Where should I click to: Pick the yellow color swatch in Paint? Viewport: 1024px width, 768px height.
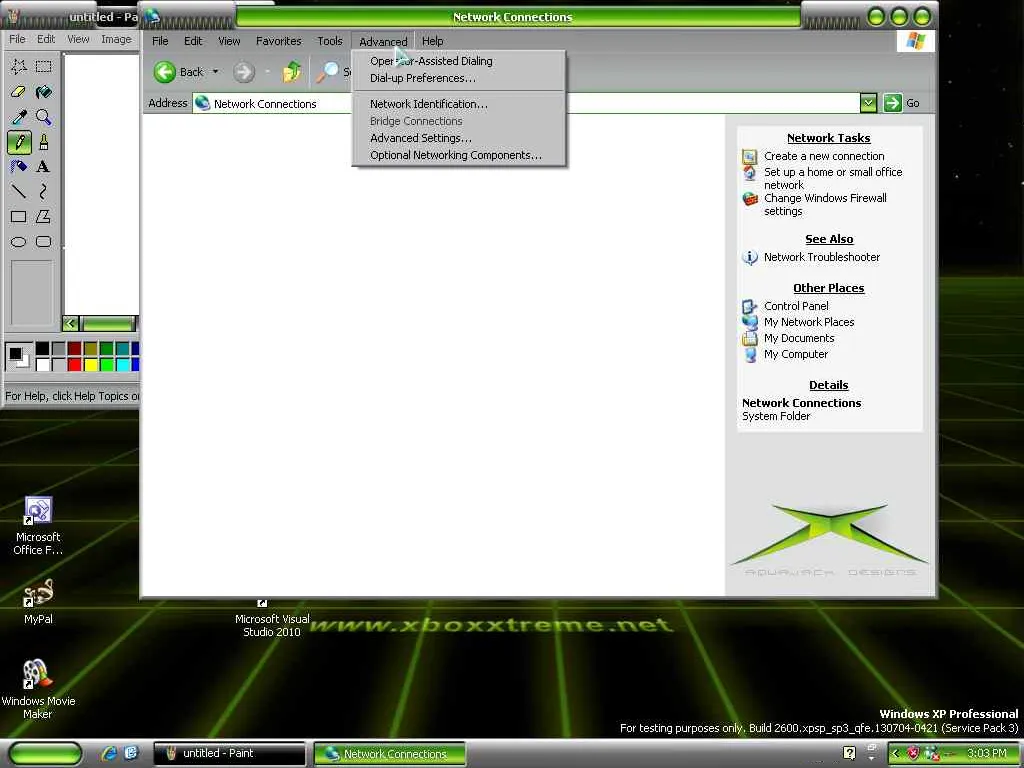91,364
